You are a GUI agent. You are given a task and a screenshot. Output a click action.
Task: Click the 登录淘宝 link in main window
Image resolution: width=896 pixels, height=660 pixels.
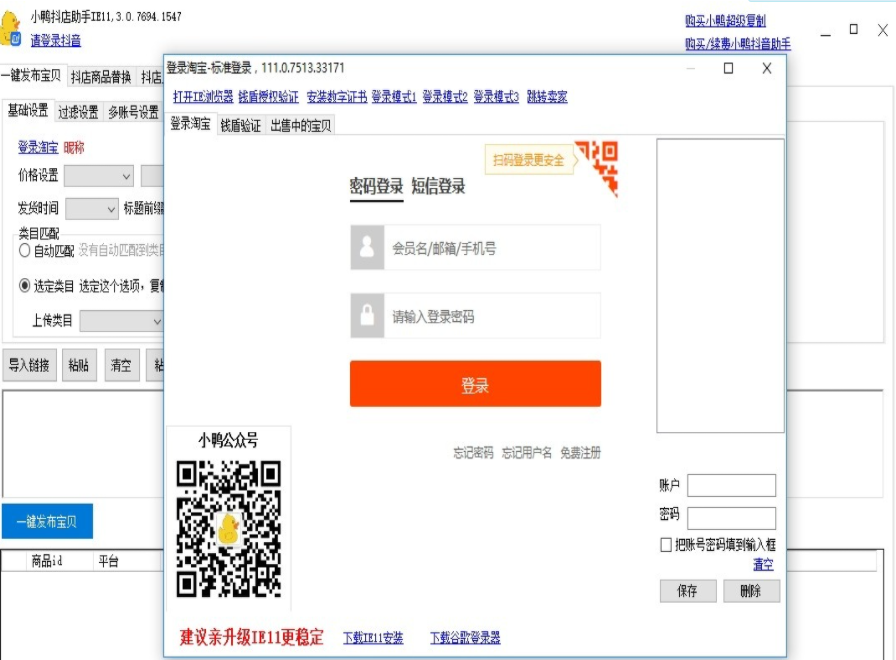(38, 147)
